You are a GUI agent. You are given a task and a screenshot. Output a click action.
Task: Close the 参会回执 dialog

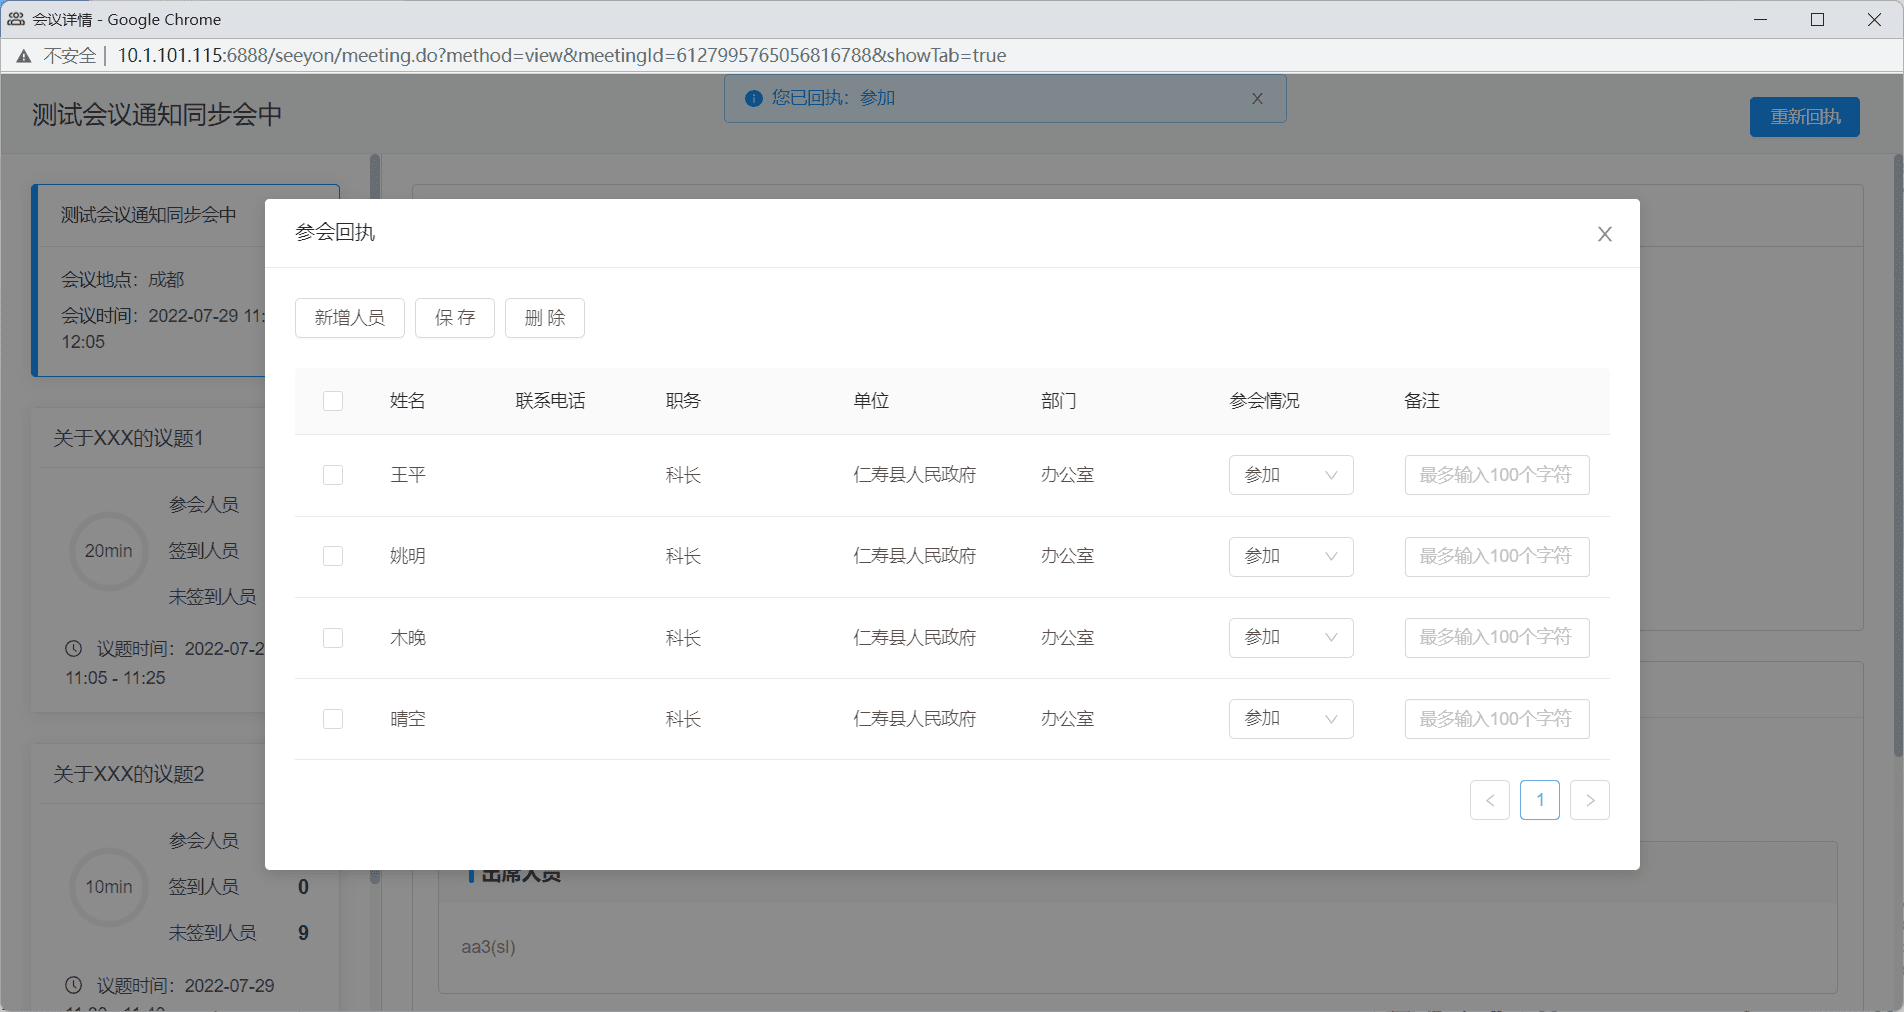[1605, 234]
